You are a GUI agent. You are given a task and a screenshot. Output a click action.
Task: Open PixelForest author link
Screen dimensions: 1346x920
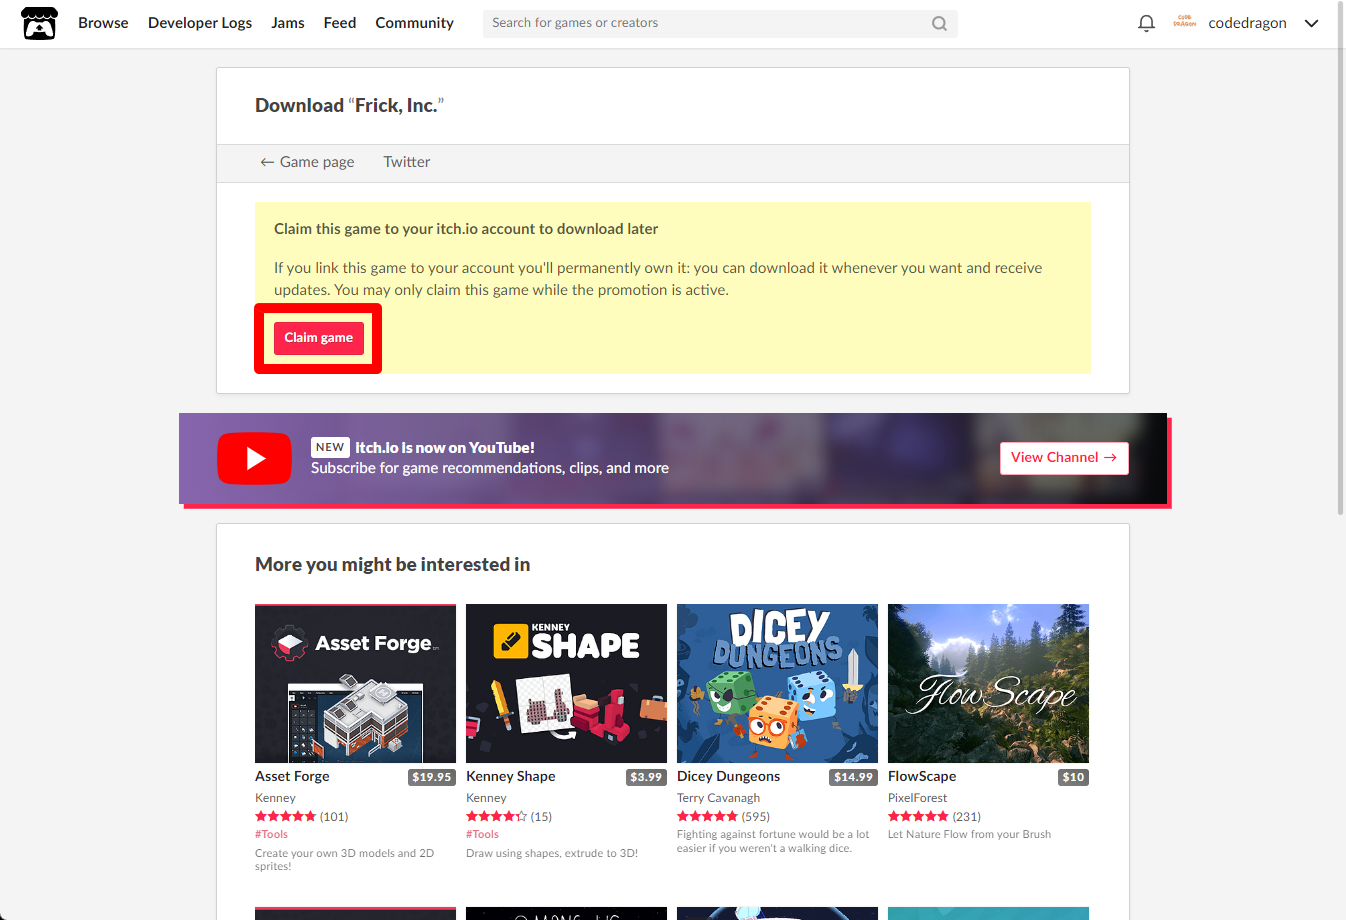tap(917, 798)
